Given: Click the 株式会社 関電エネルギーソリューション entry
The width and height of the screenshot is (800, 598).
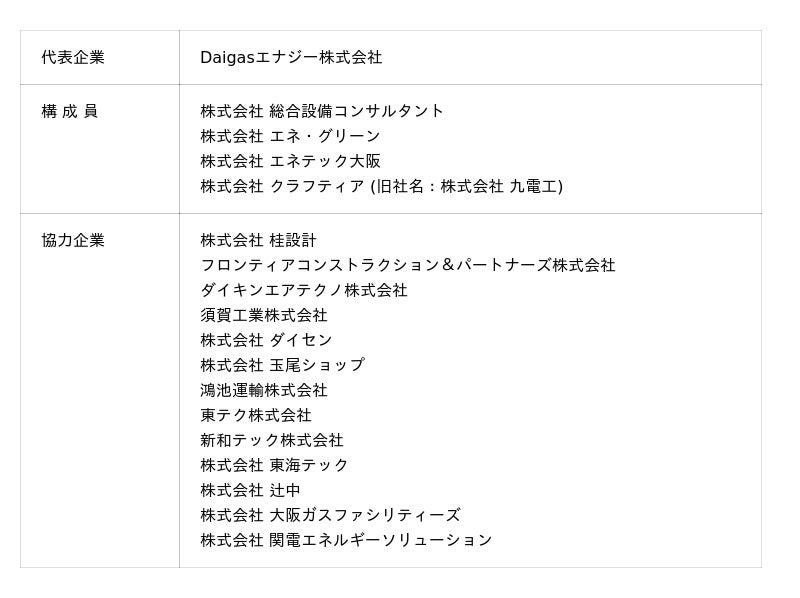Looking at the screenshot, I should pos(346,540).
